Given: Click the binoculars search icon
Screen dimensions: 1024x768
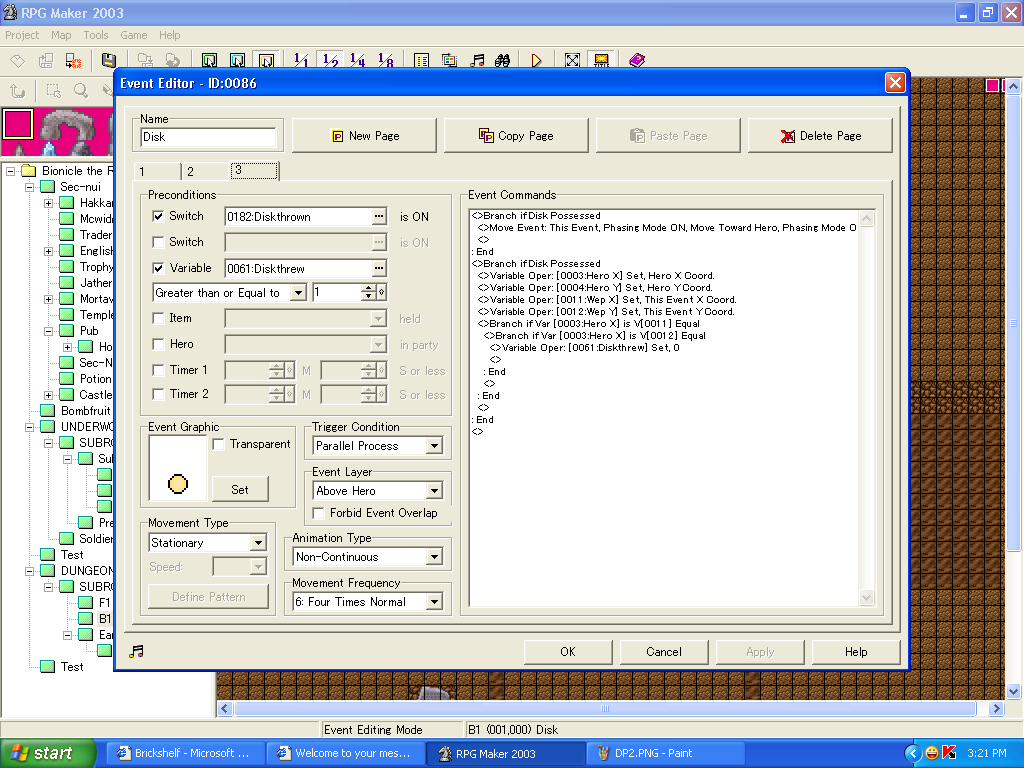Looking at the screenshot, I should tap(503, 61).
